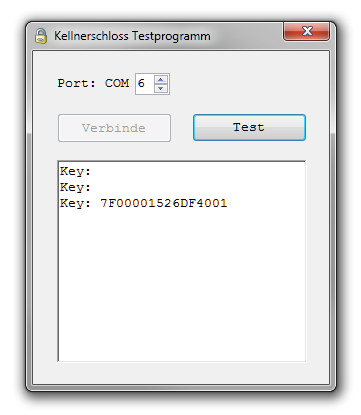Close the Kellnerschloss Testprogramm window
This screenshot has height=415, width=361.
tap(306, 31)
